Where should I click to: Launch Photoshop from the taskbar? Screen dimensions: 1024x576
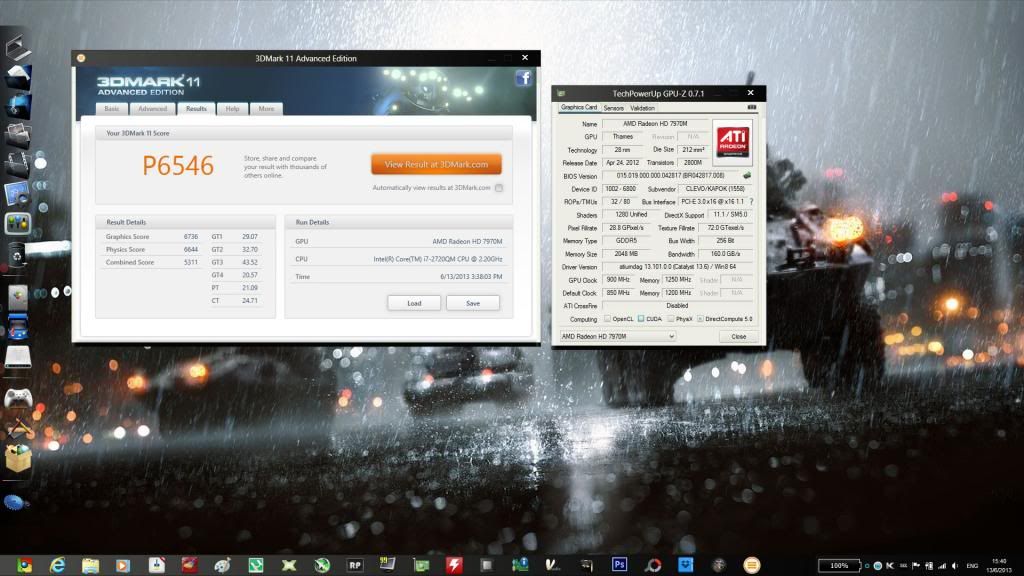click(x=619, y=564)
